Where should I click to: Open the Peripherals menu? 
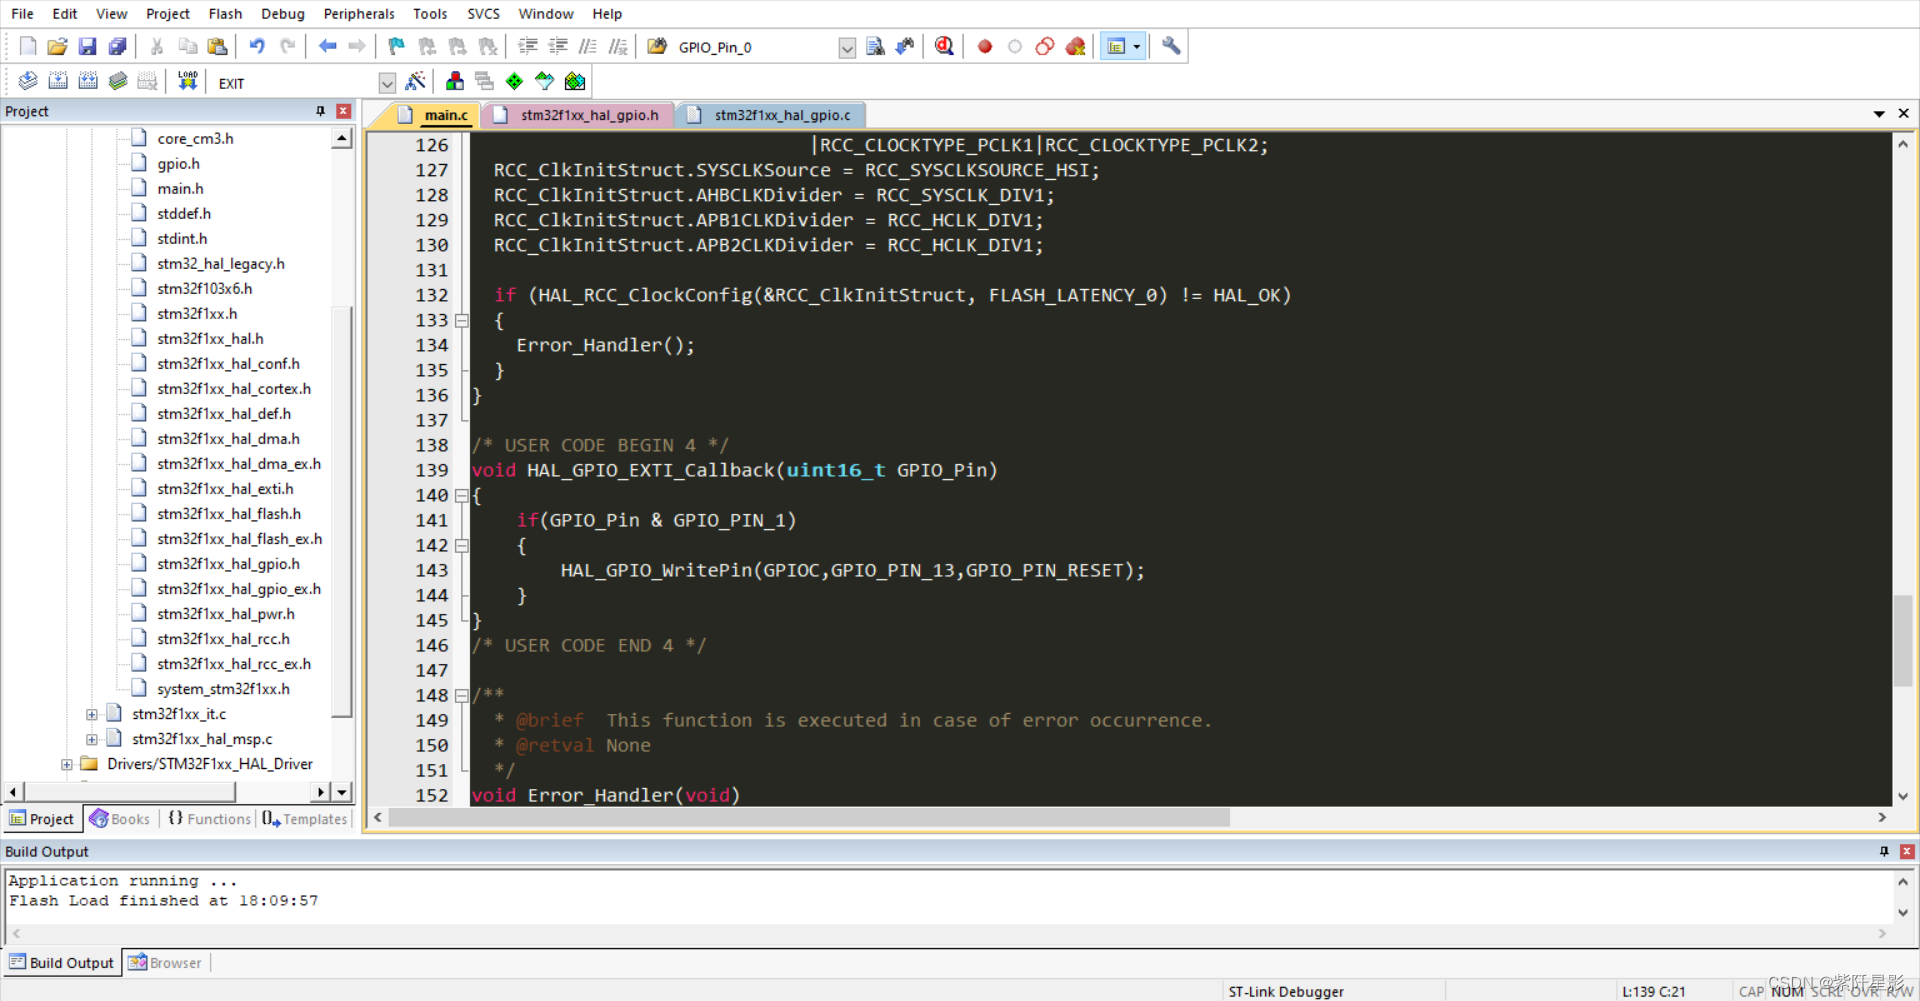[x=359, y=13]
